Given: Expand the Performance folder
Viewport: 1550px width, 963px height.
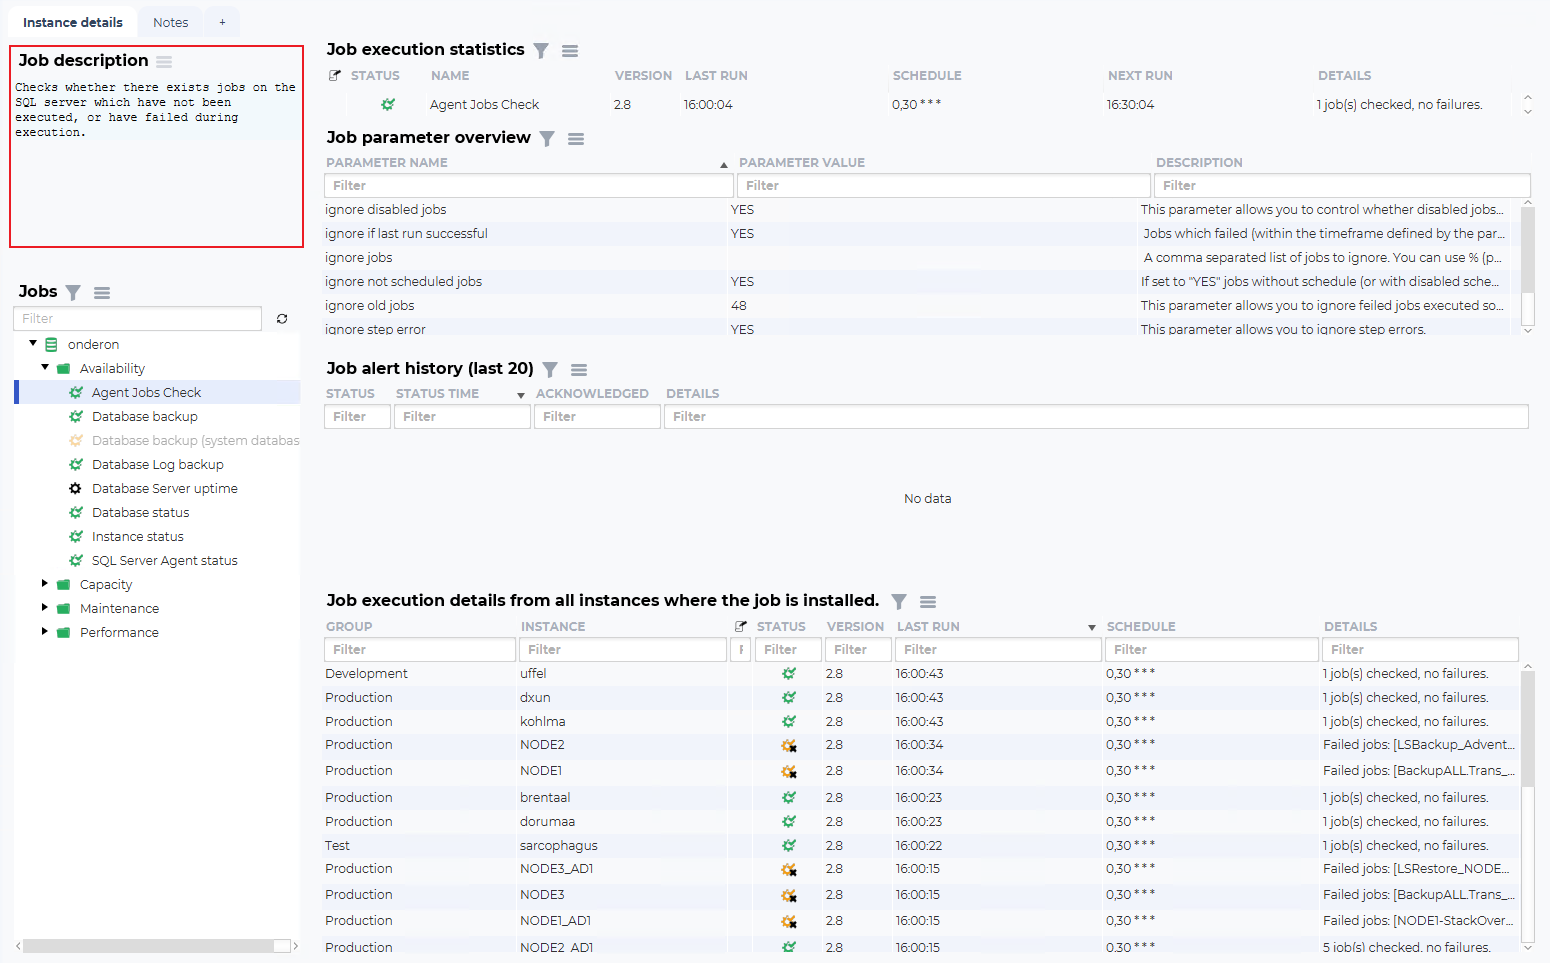Looking at the screenshot, I should tap(45, 632).
